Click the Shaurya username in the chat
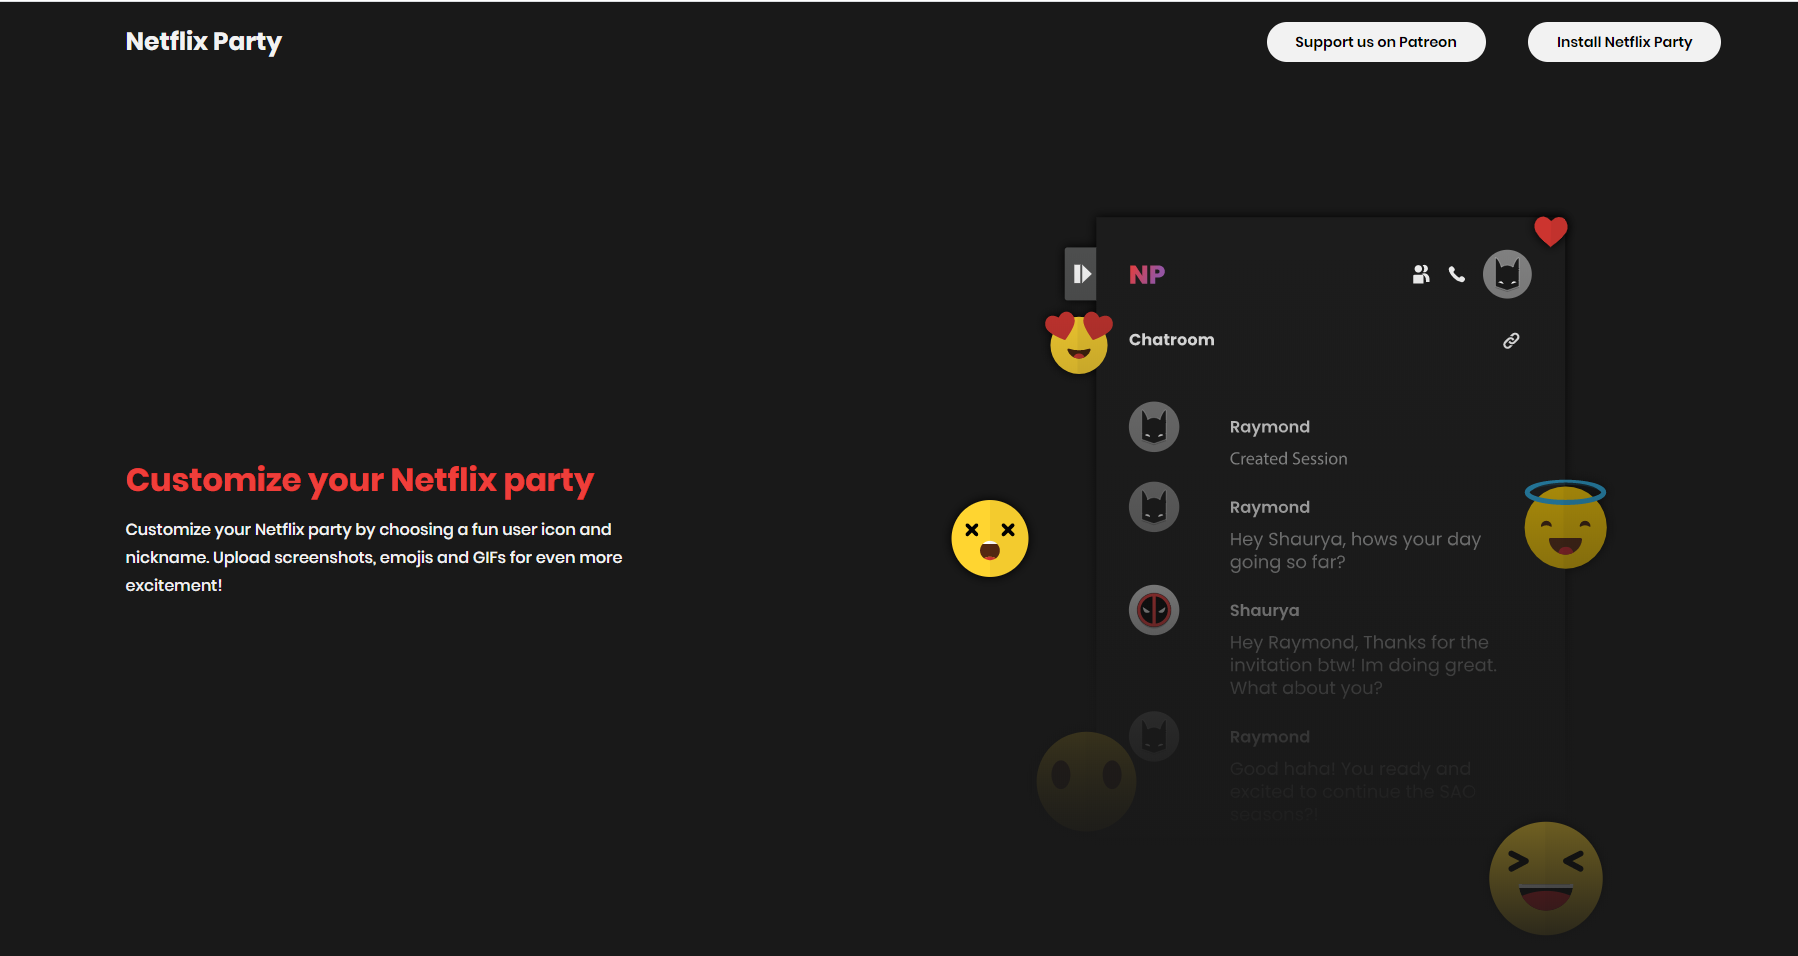This screenshot has width=1798, height=956. 1265,611
